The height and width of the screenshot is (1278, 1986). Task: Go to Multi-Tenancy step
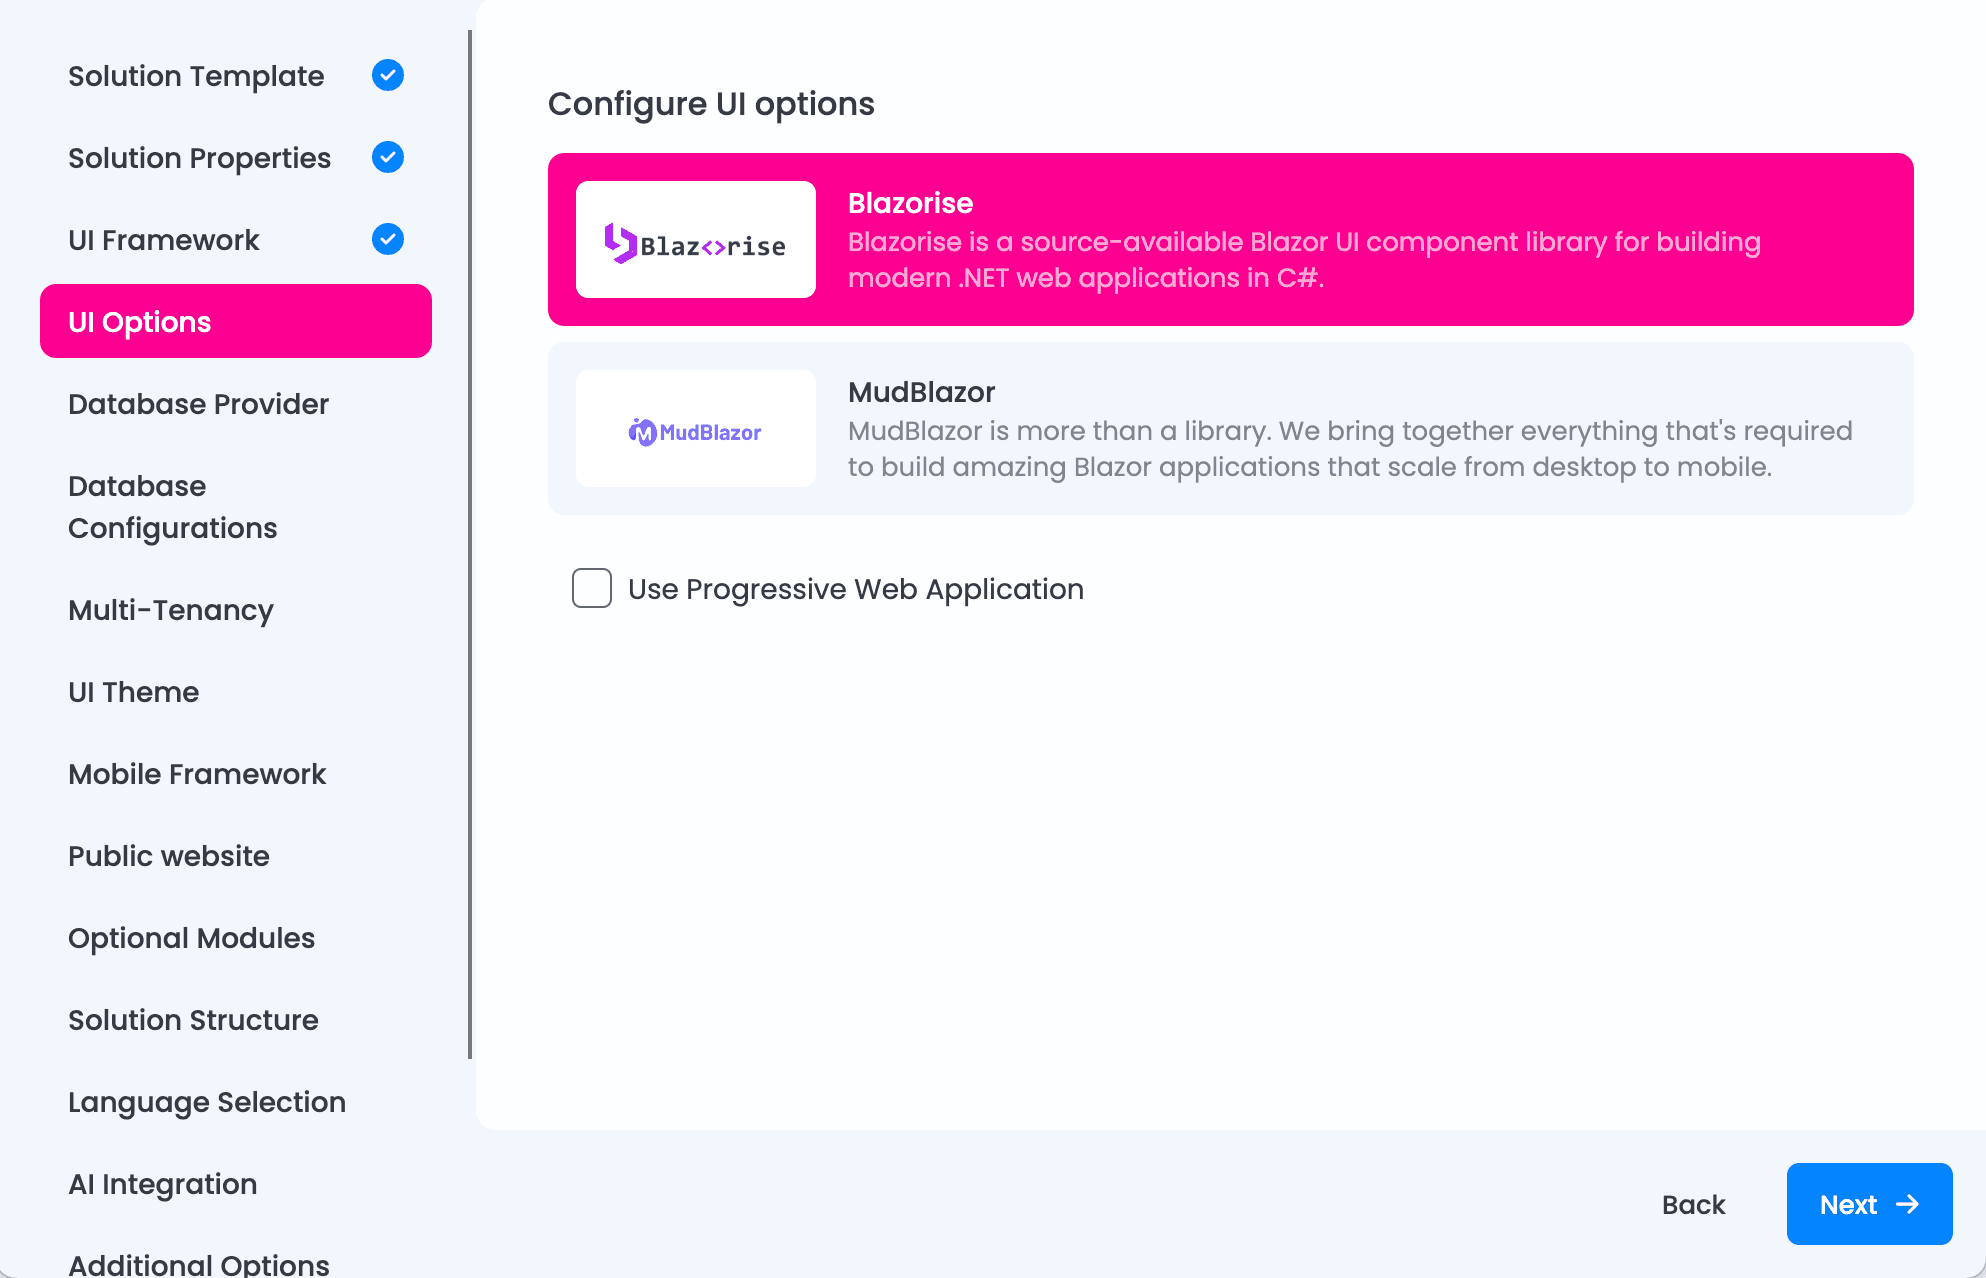[x=236, y=610]
